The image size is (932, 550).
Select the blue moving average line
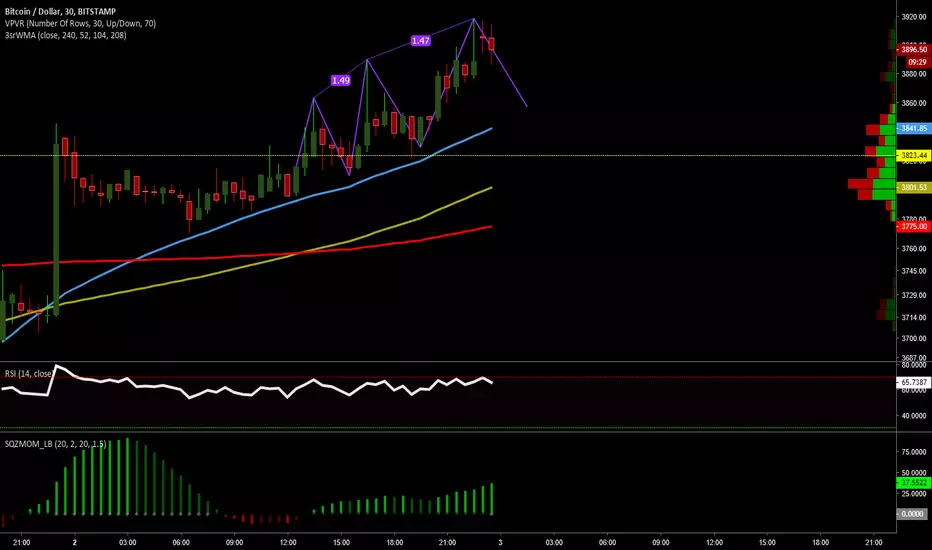244,217
